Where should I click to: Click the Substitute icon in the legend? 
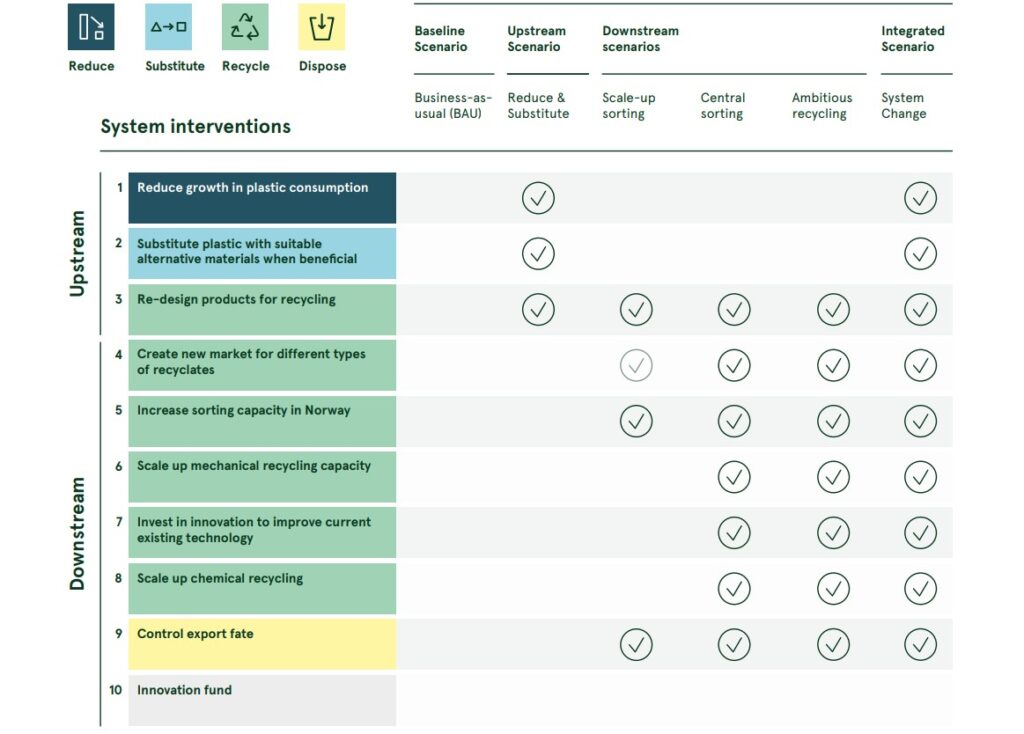tap(168, 27)
